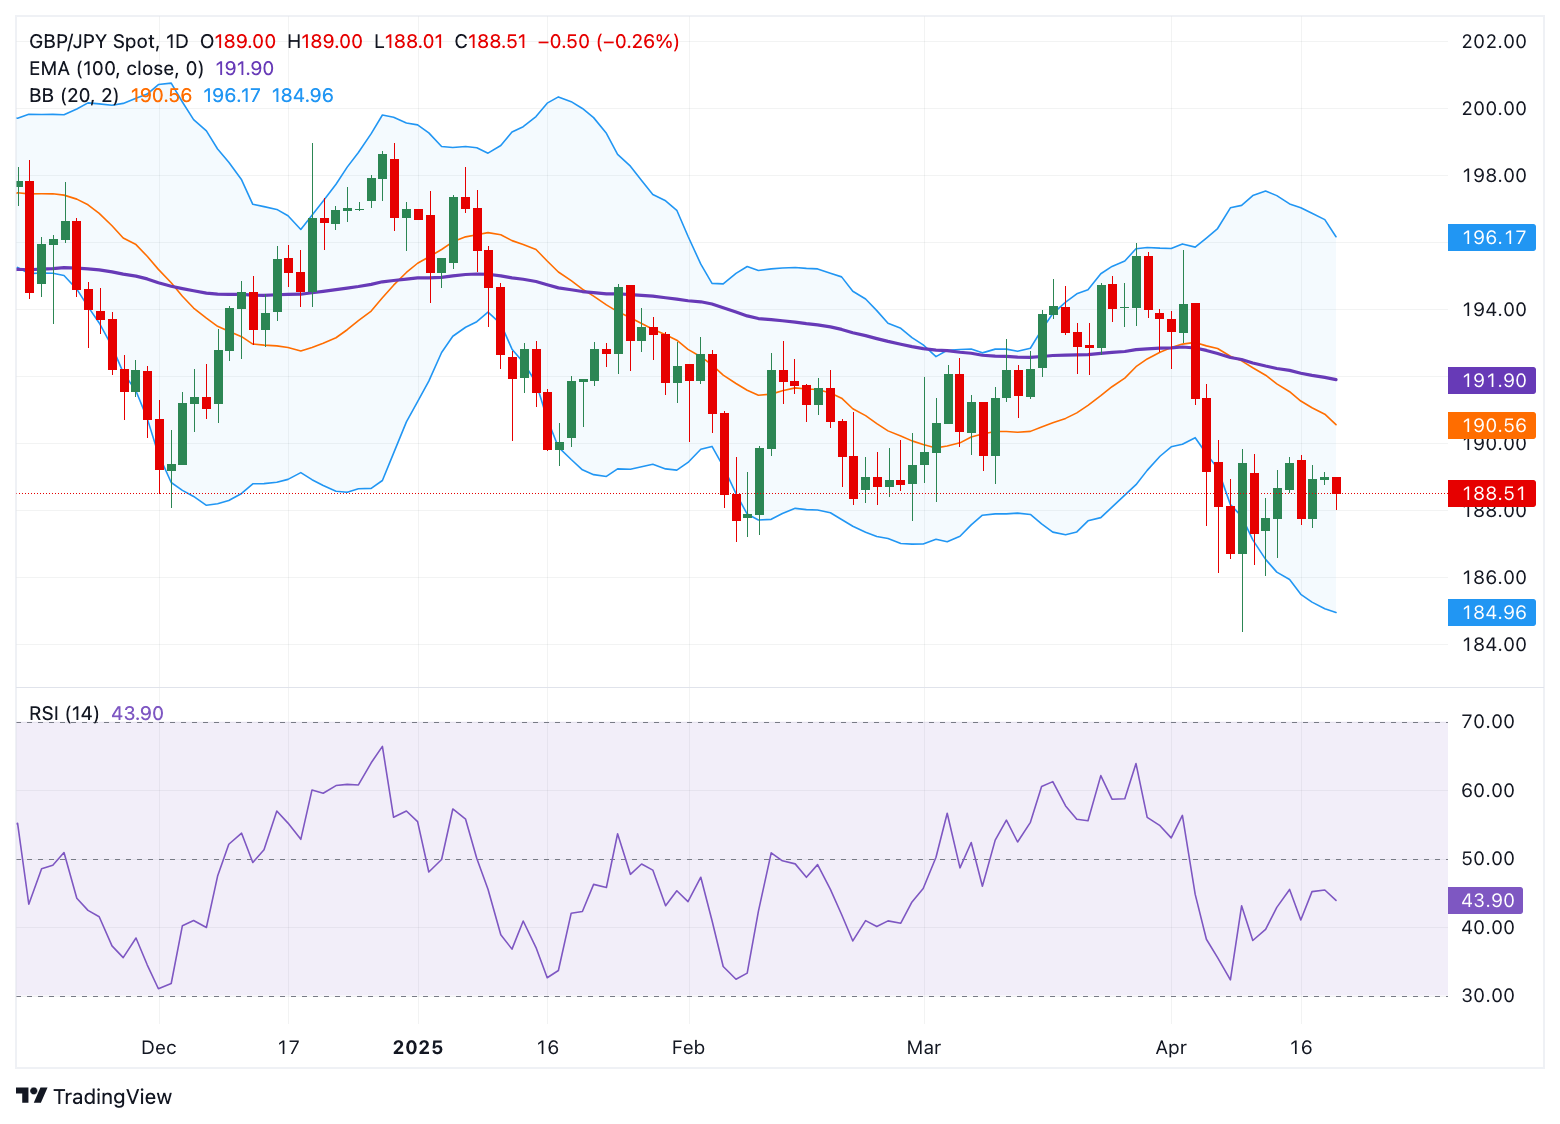Click the Mar label on the time axis
The image size is (1560, 1124).
(x=924, y=1048)
